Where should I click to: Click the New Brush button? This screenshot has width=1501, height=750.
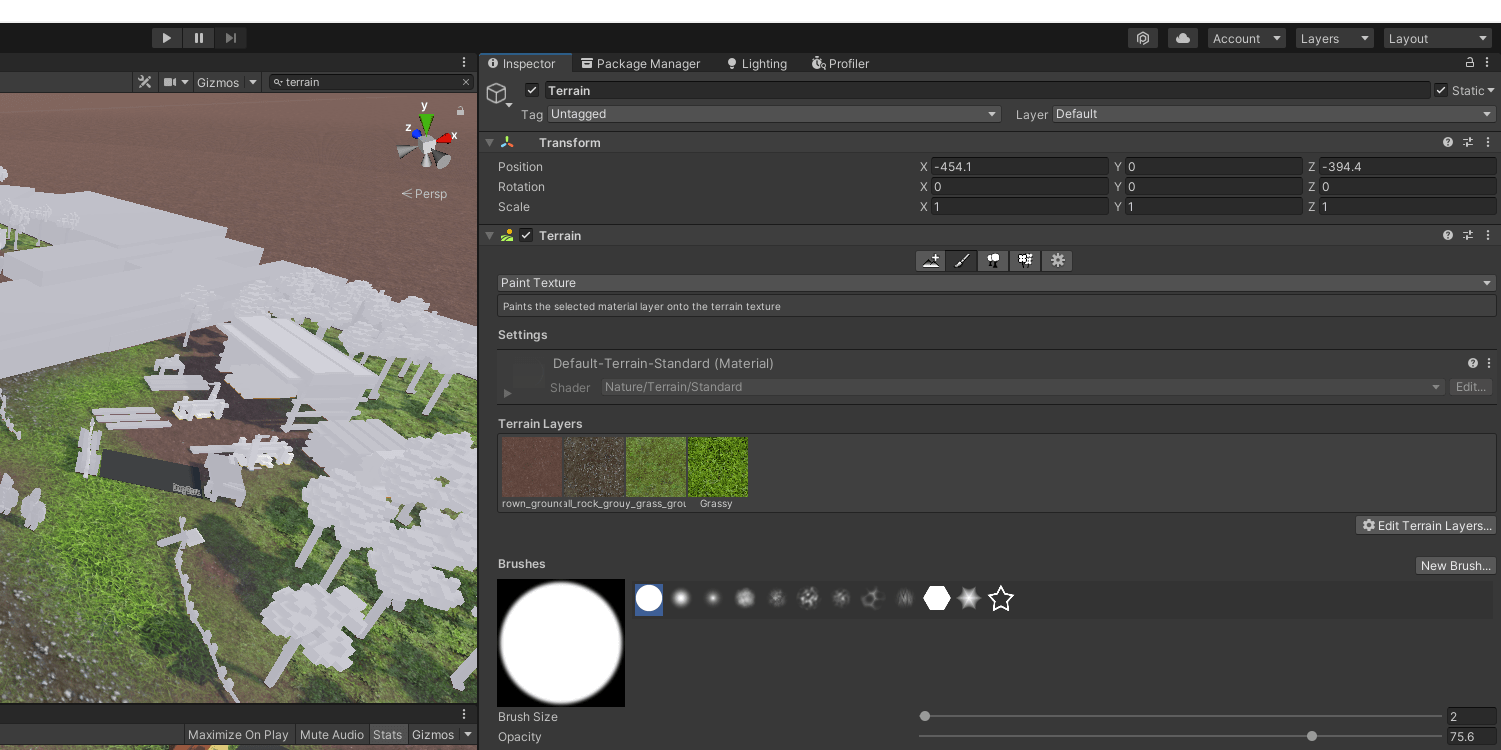coord(1454,565)
